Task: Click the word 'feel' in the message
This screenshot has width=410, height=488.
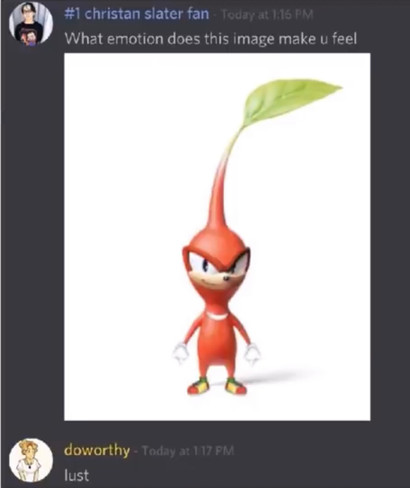Action: 343,39
